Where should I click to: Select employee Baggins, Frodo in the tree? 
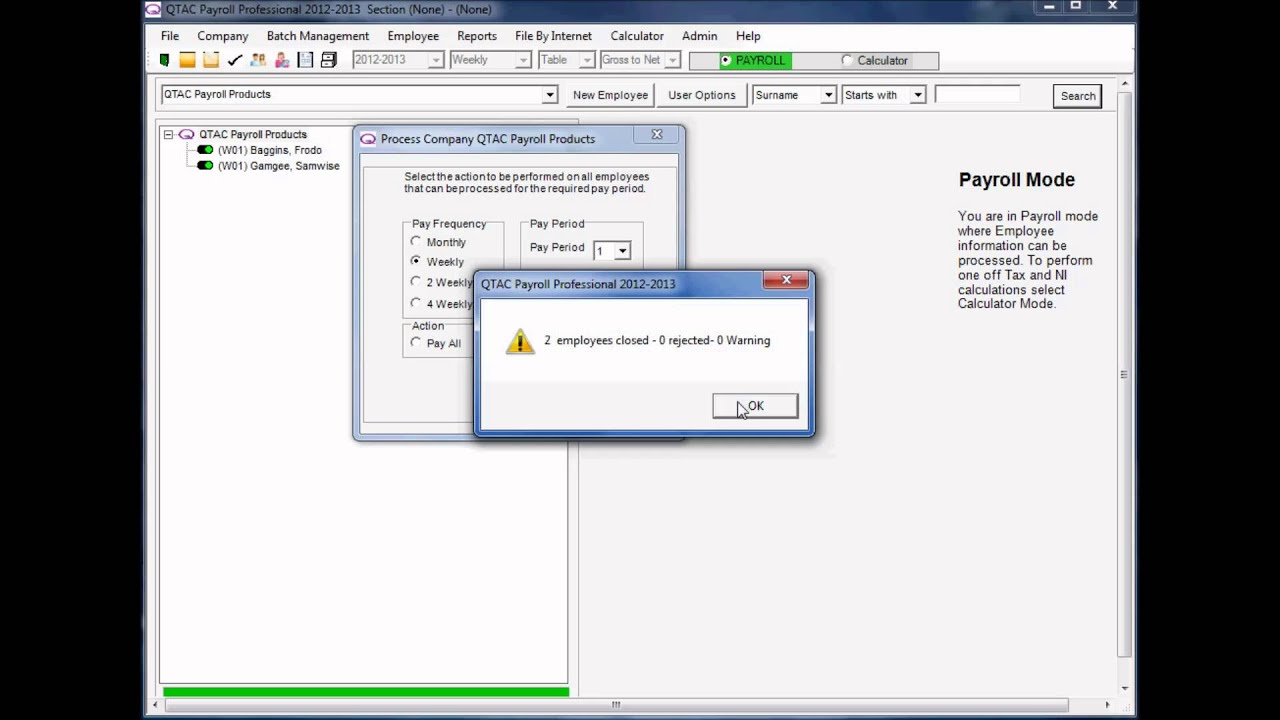click(x=270, y=150)
